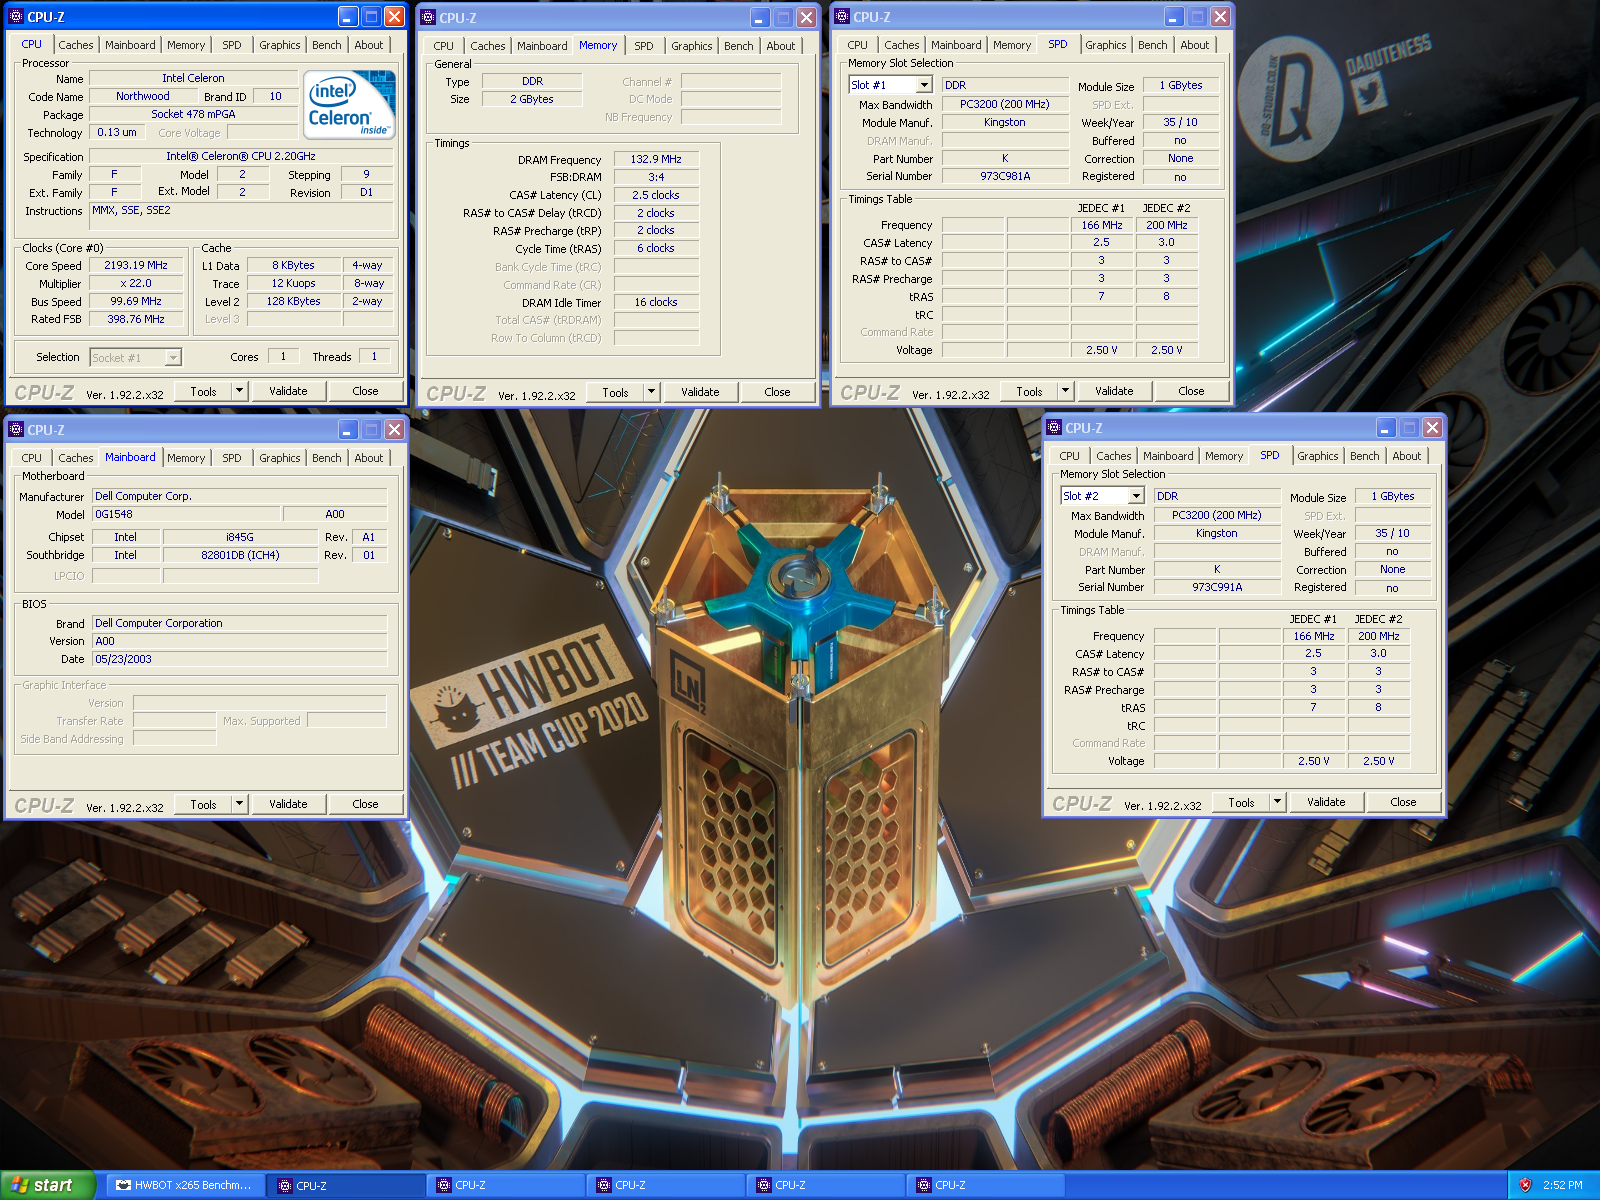Click the chipset i845G value
The width and height of the screenshot is (1600, 1200).
(240, 538)
